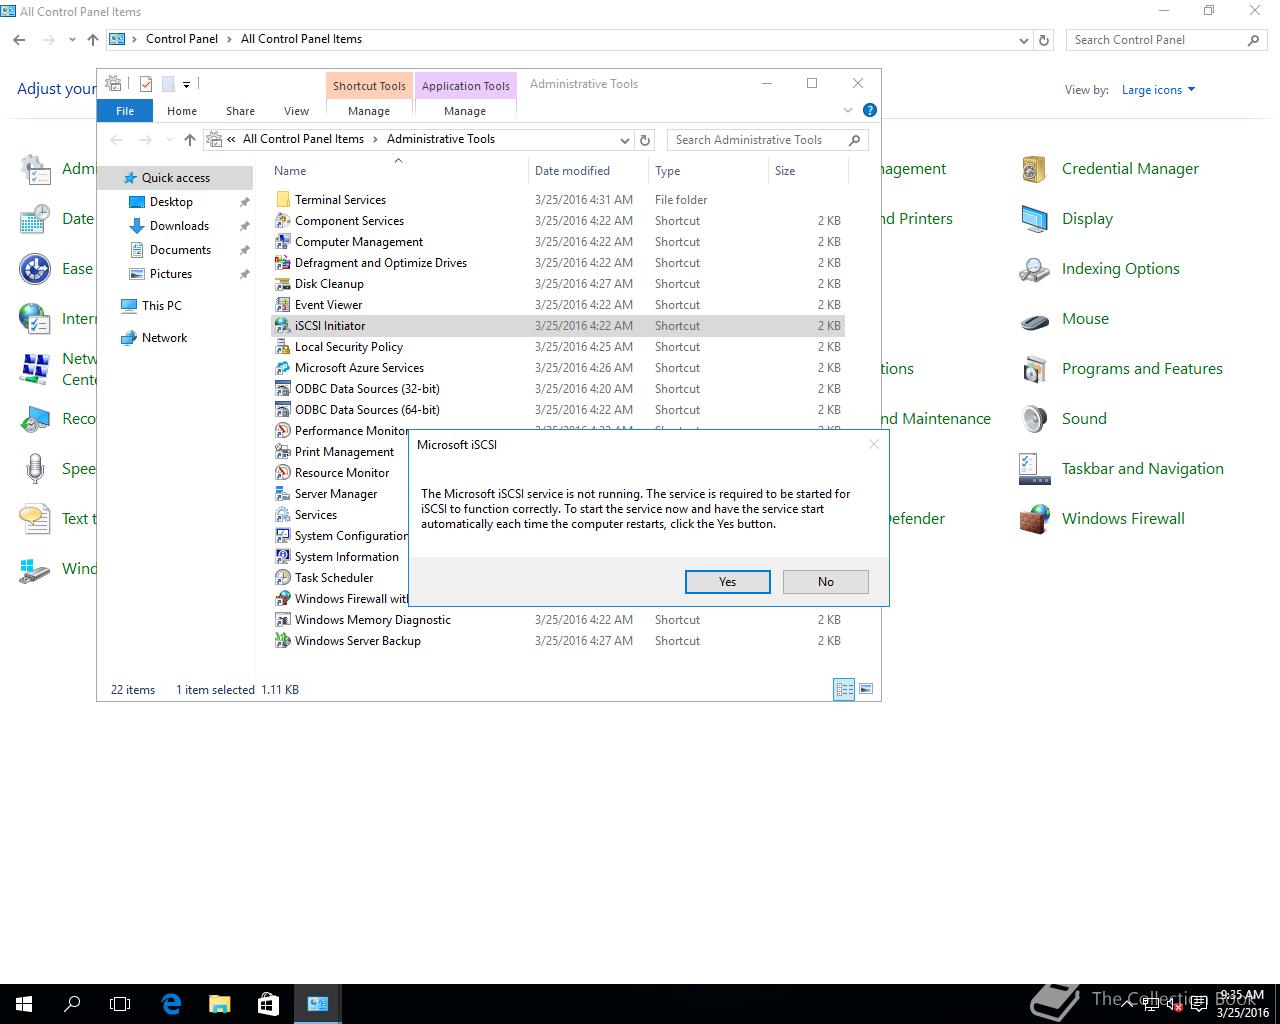Select the Print Management icon
Screen dimensions: 1280x1024
pyautogui.click(x=283, y=452)
